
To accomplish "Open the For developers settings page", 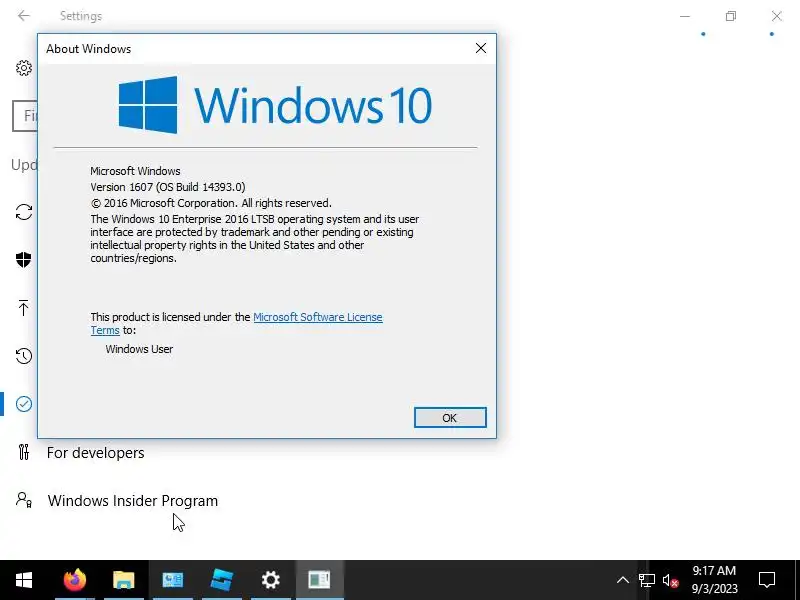I will click(x=95, y=453).
